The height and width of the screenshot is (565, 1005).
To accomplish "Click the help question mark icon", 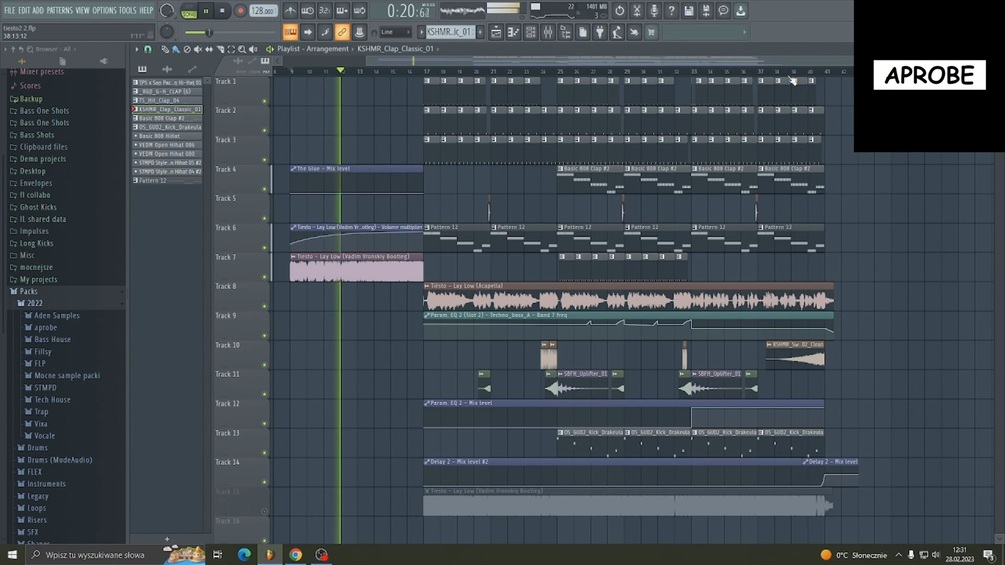I will point(671,11).
